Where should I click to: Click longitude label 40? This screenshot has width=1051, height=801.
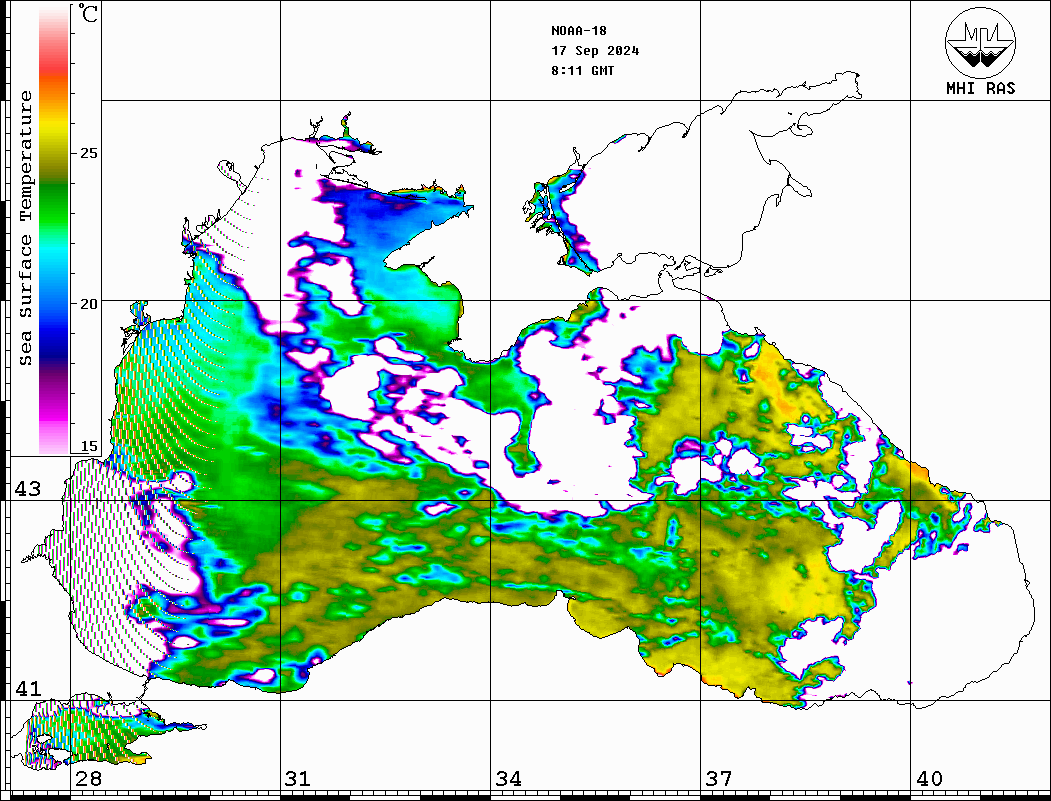pos(929,778)
